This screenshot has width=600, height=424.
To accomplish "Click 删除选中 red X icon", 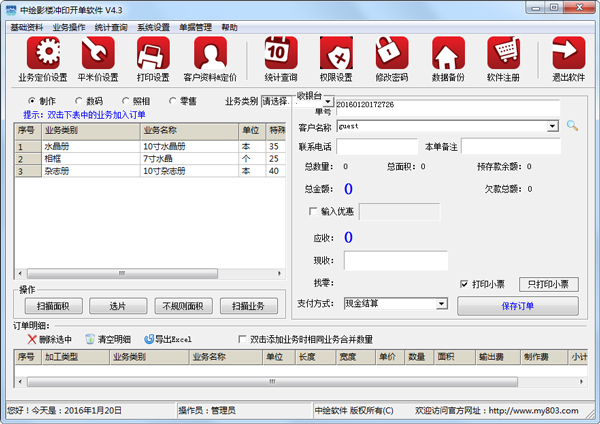I will coord(32,339).
